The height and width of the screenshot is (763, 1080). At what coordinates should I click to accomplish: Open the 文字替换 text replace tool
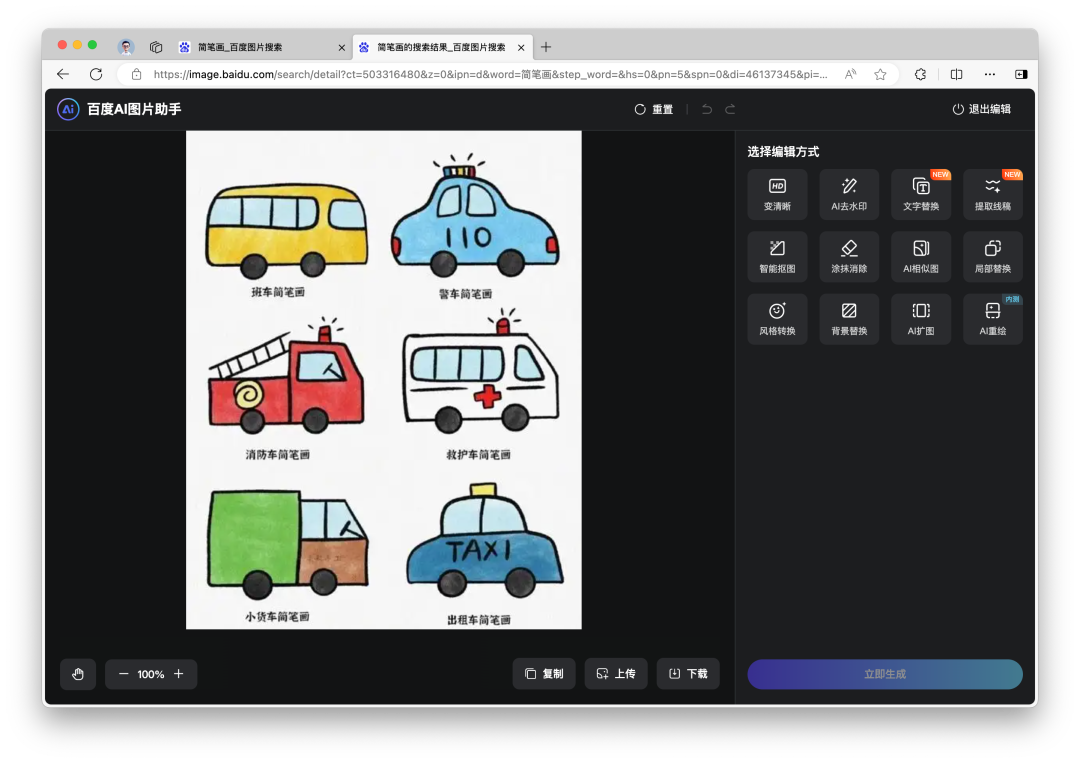[921, 194]
